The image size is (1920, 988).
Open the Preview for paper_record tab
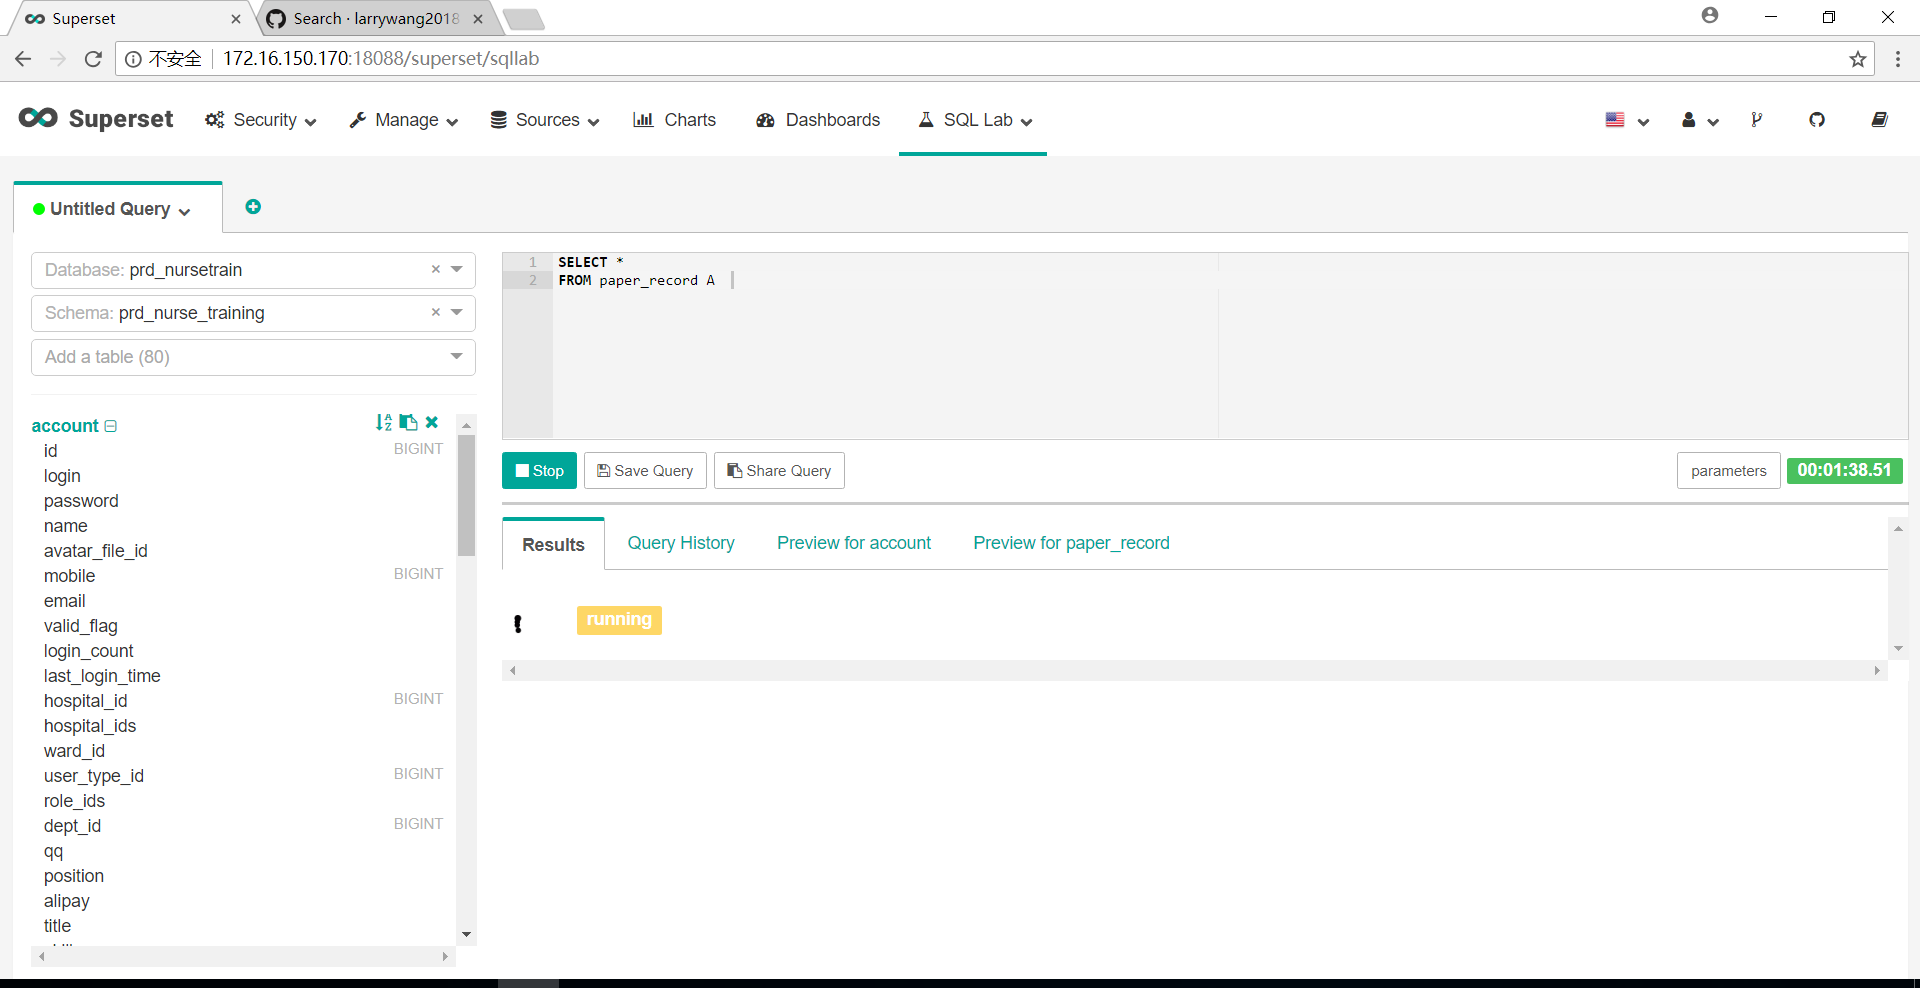(x=1070, y=543)
